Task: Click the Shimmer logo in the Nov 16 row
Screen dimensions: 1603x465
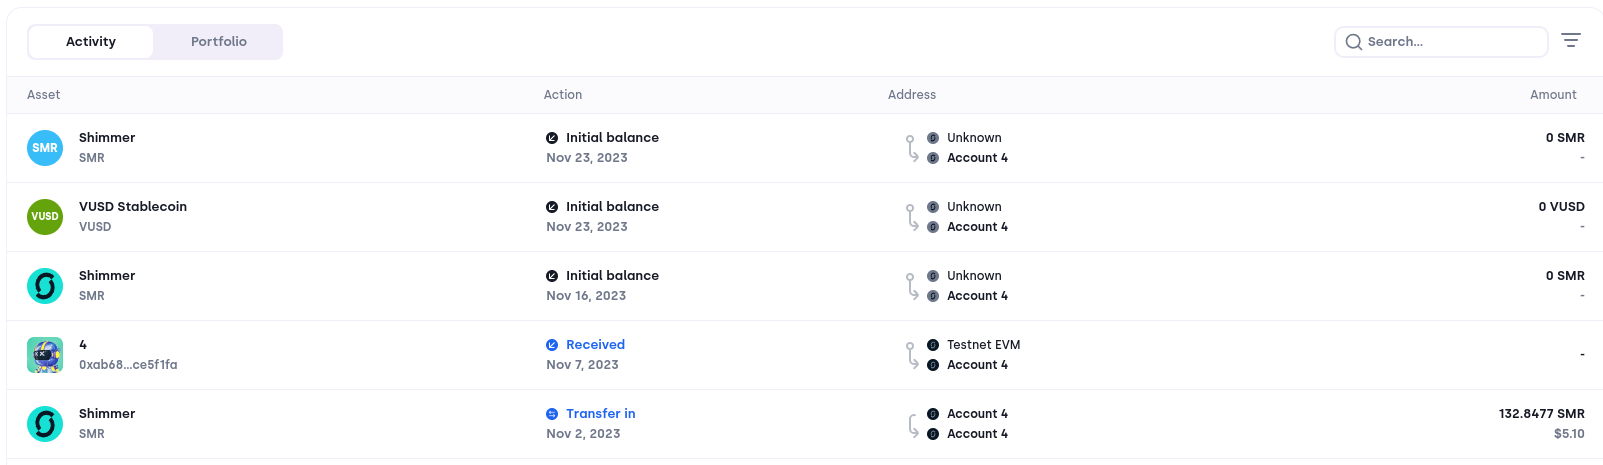Action: [45, 286]
